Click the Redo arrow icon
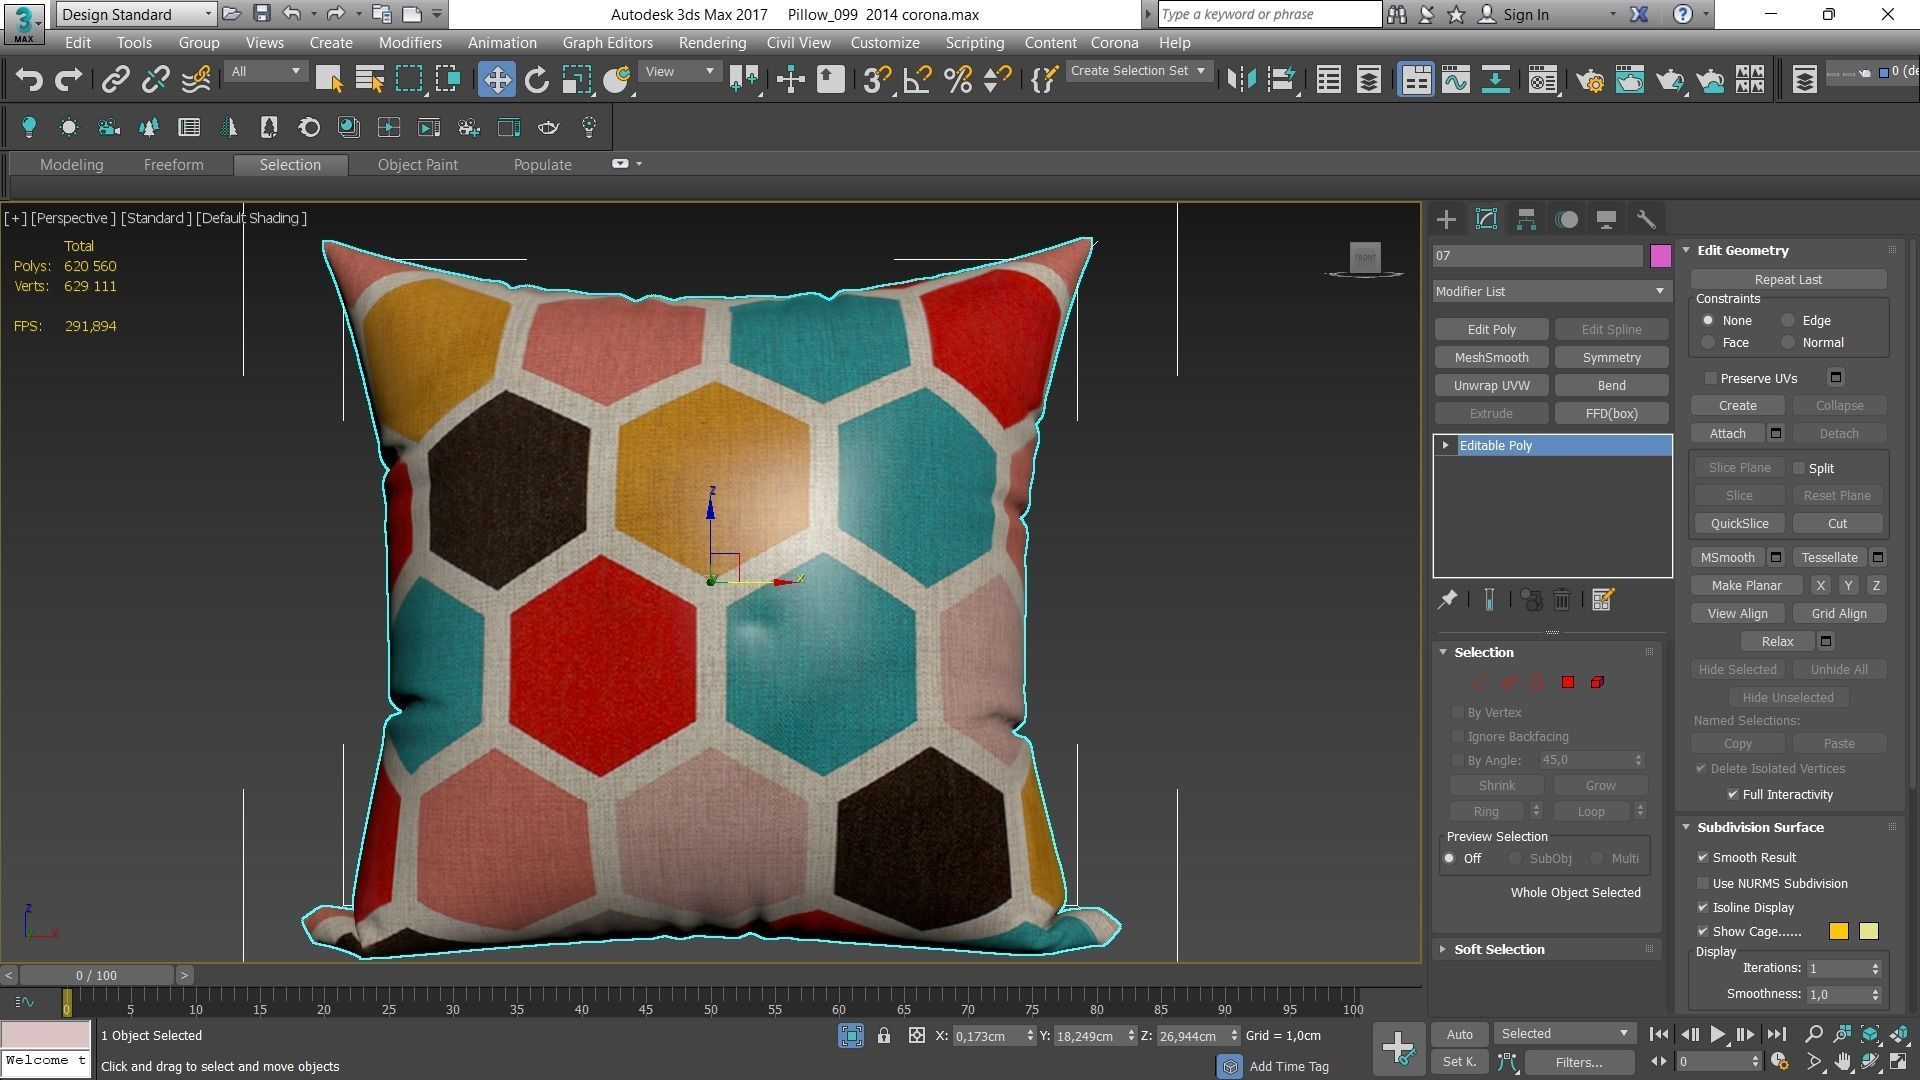Image resolution: width=1920 pixels, height=1080 pixels. coord(68,80)
